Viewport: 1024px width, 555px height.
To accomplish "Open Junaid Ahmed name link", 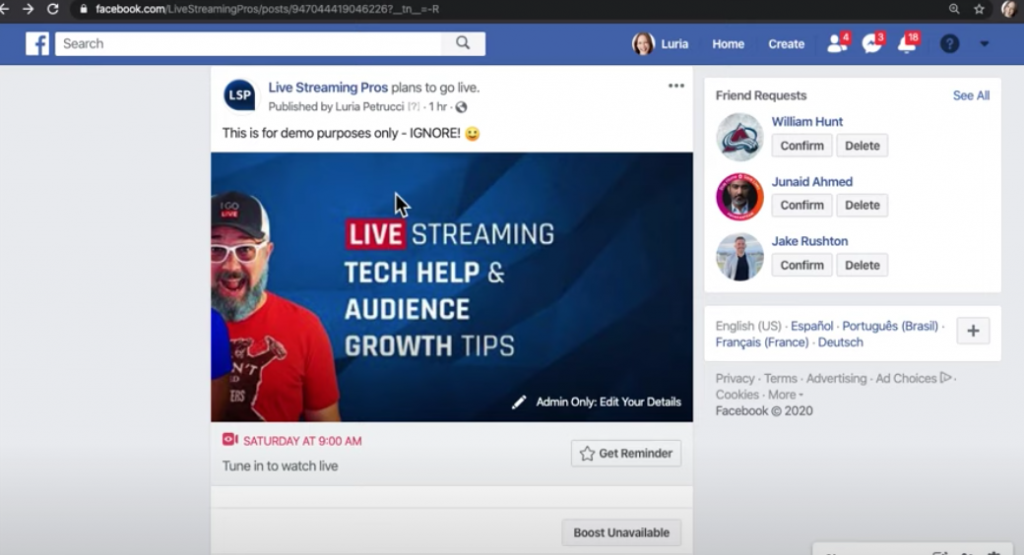I will [812, 182].
